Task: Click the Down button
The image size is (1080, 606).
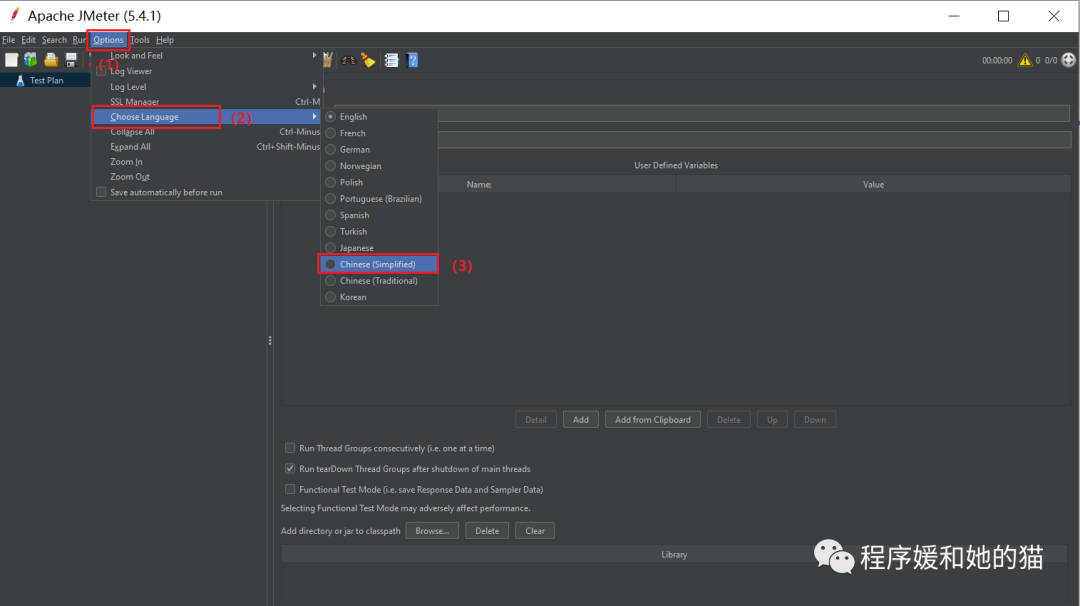Action: click(x=815, y=419)
